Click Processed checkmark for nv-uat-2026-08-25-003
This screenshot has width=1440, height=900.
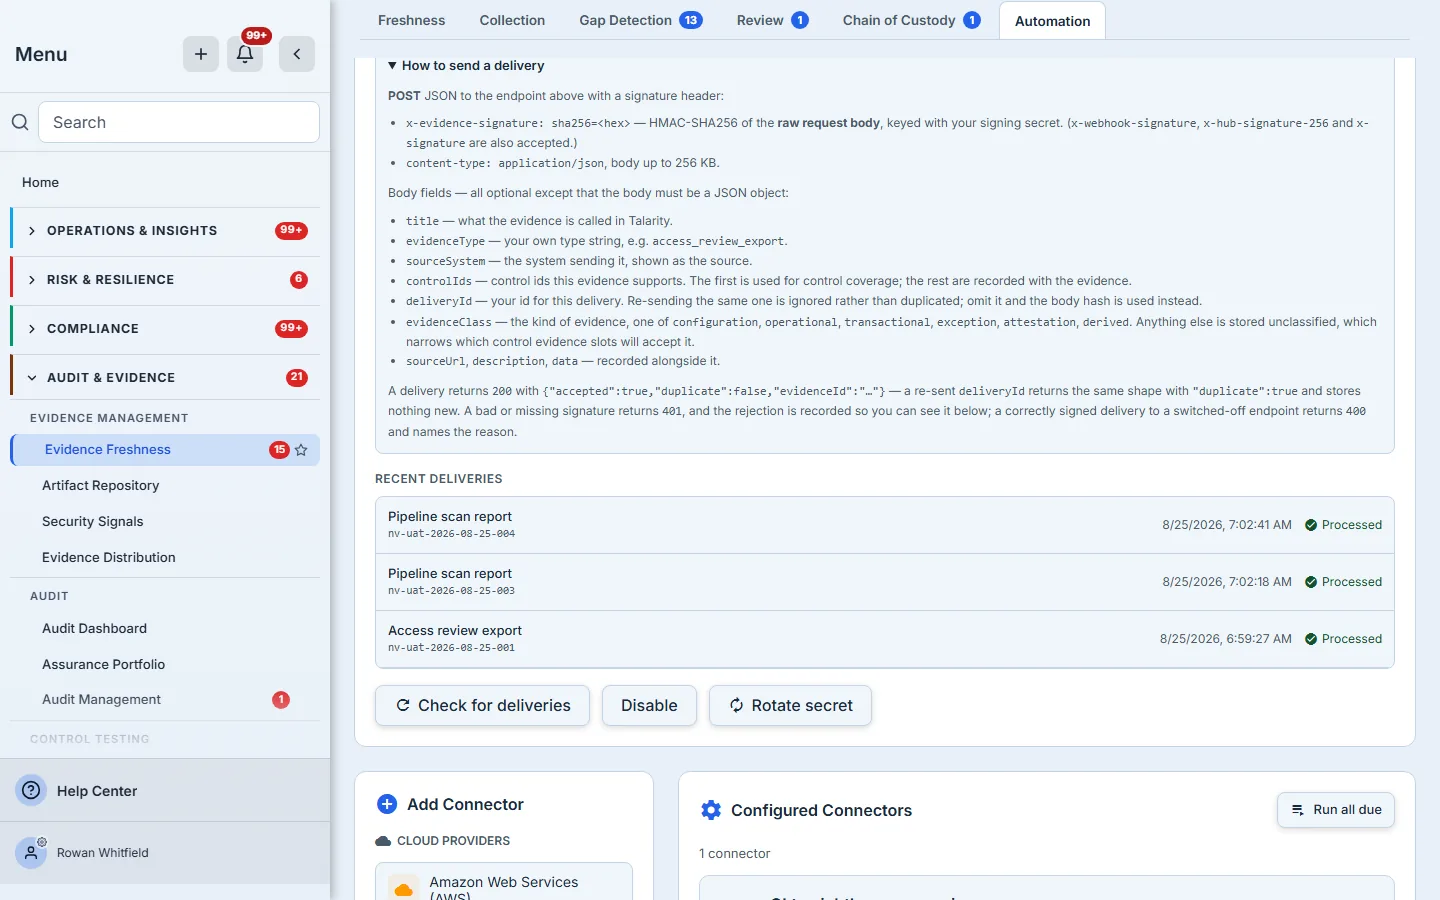tap(1311, 582)
